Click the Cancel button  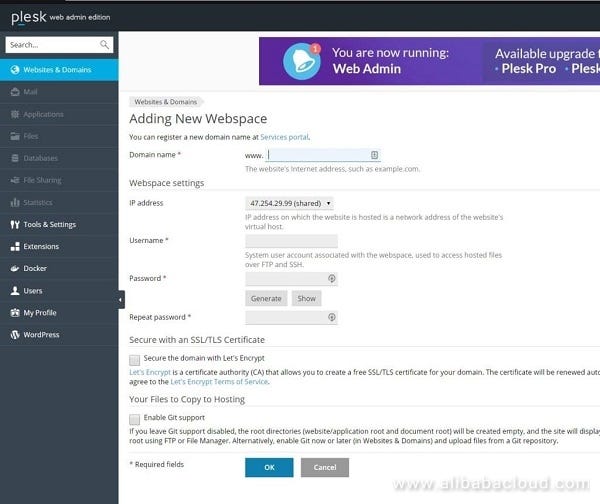[324, 467]
